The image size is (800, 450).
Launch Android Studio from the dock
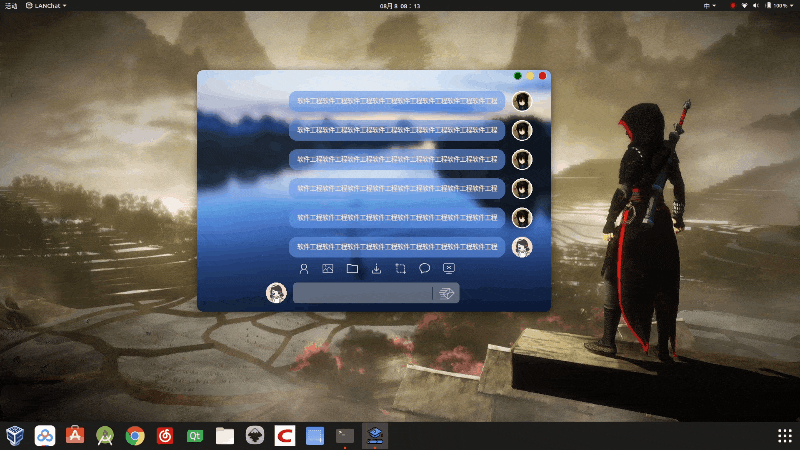coord(105,436)
